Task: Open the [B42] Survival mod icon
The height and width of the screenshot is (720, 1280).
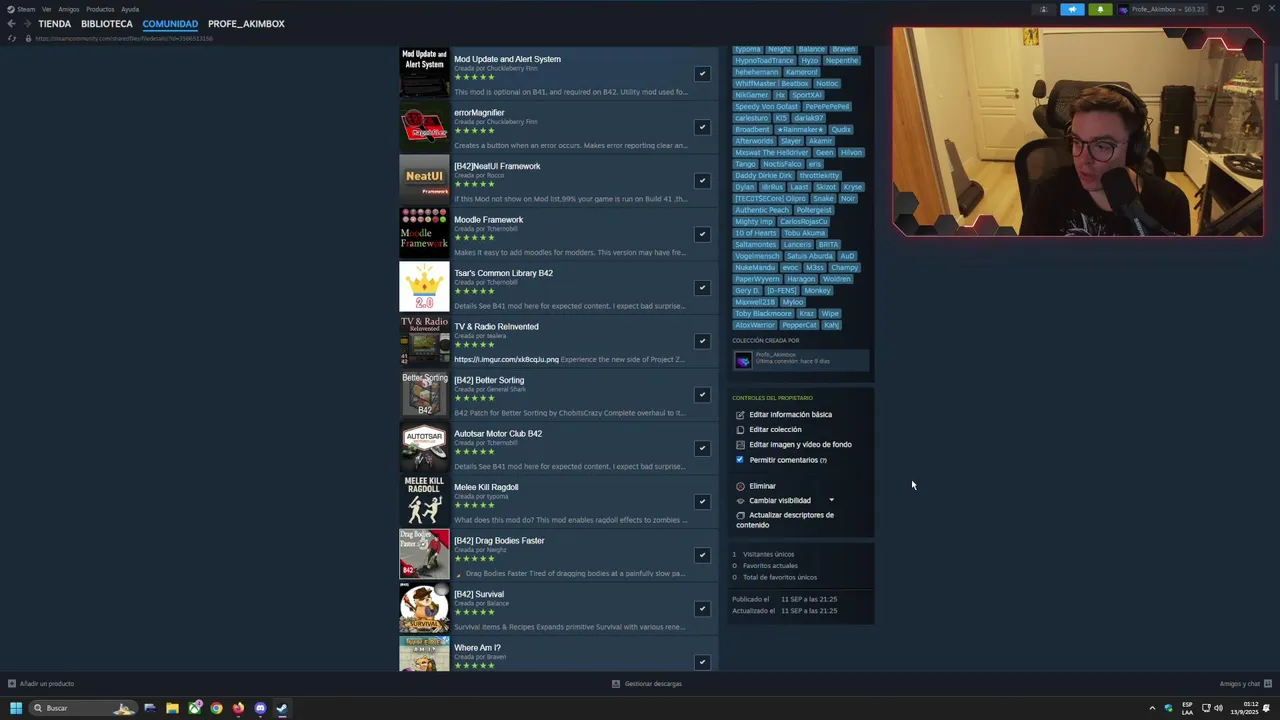Action: pyautogui.click(x=424, y=608)
